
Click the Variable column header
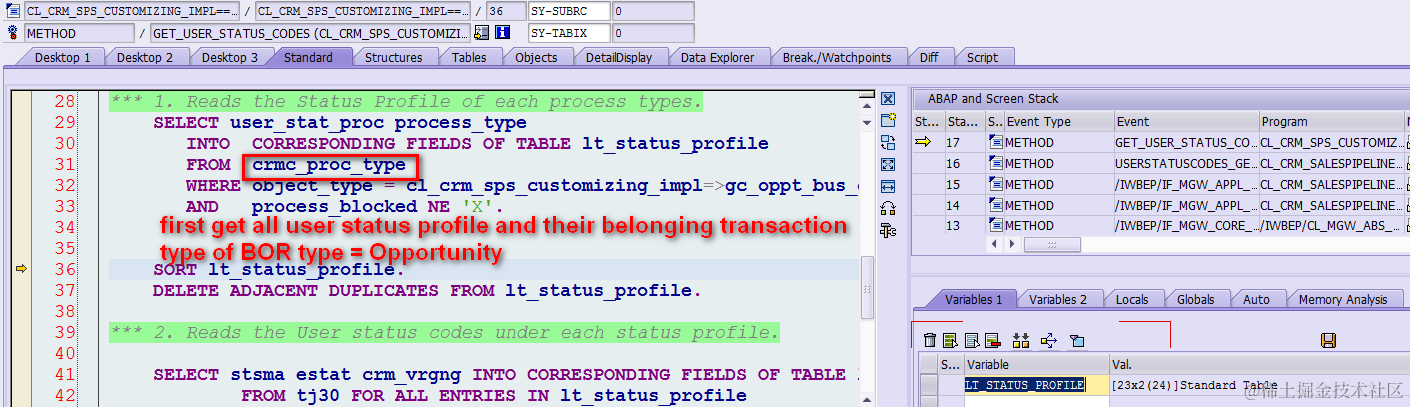(x=1037, y=365)
